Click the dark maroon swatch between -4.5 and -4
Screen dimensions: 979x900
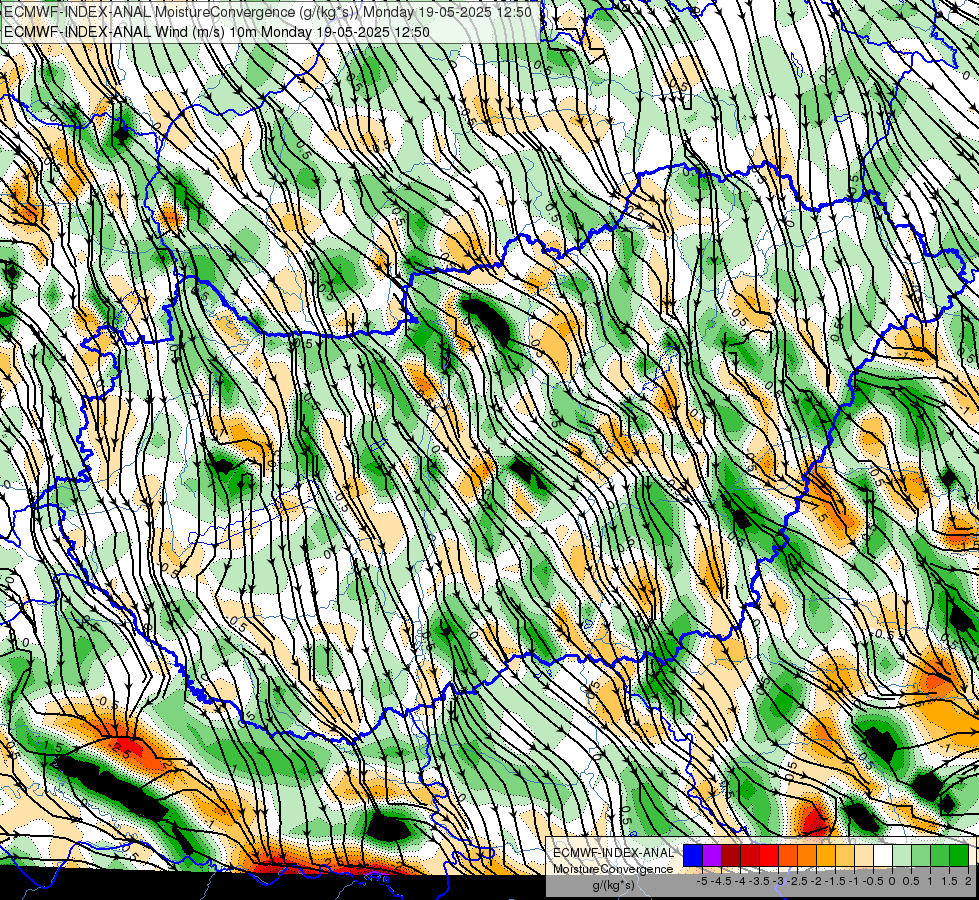click(731, 855)
